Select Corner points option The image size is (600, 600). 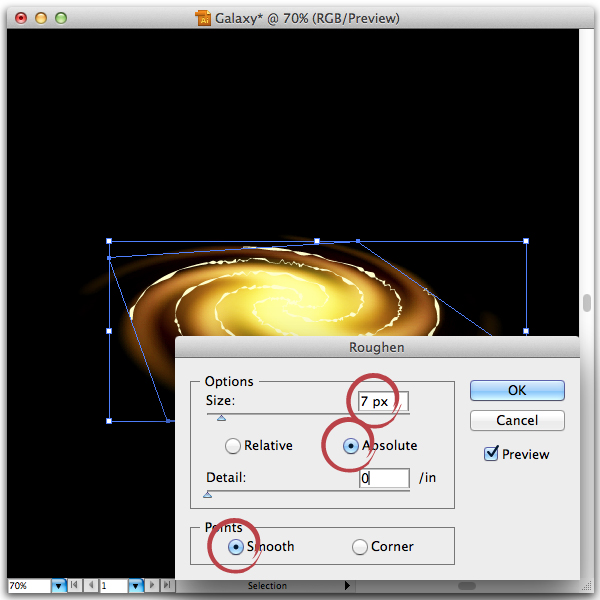[x=360, y=547]
